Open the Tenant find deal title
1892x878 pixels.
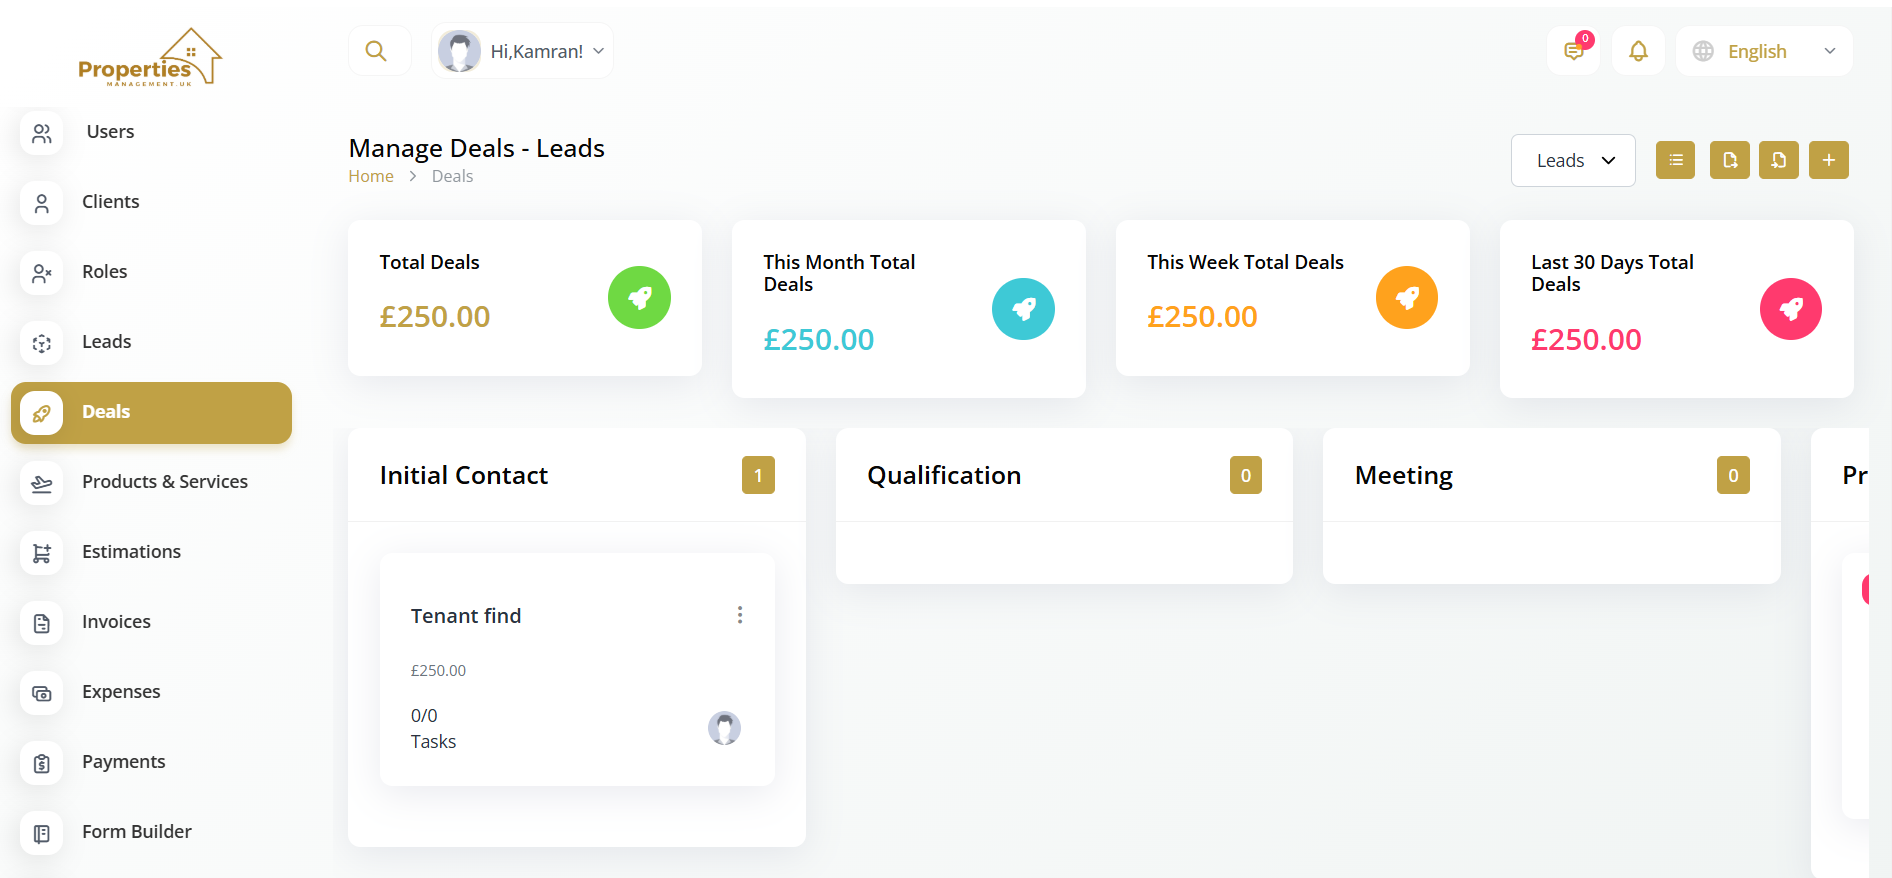[x=466, y=616]
